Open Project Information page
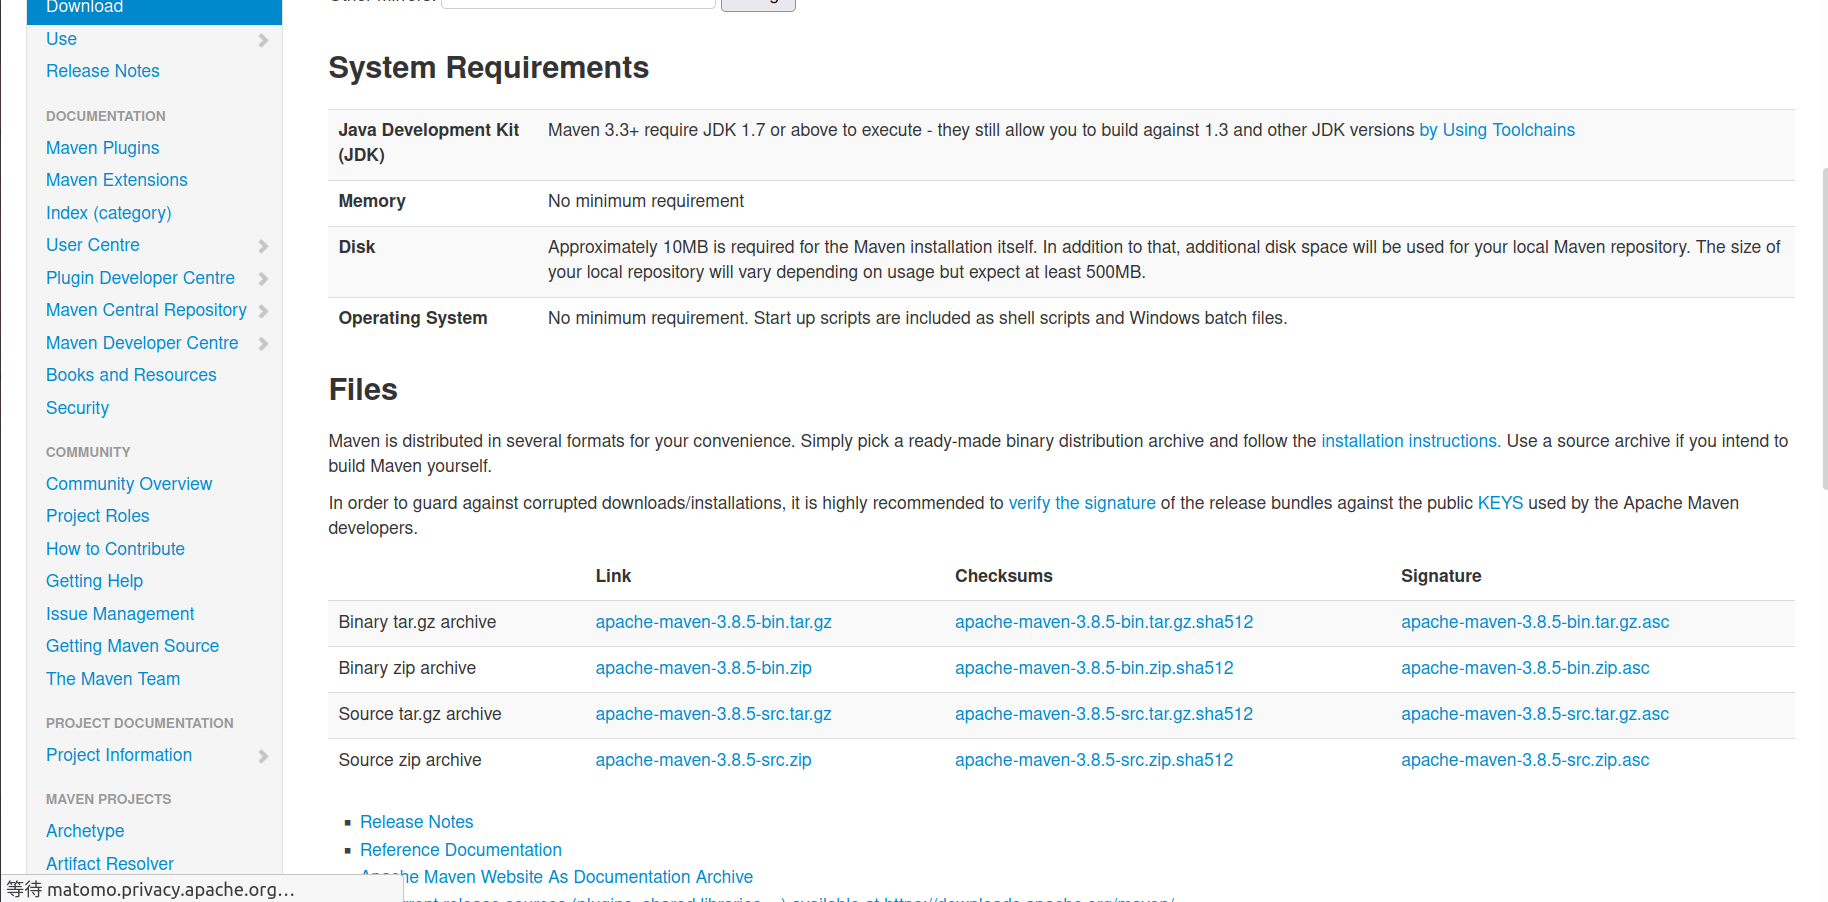Screen dimensions: 1828x902 point(119,755)
